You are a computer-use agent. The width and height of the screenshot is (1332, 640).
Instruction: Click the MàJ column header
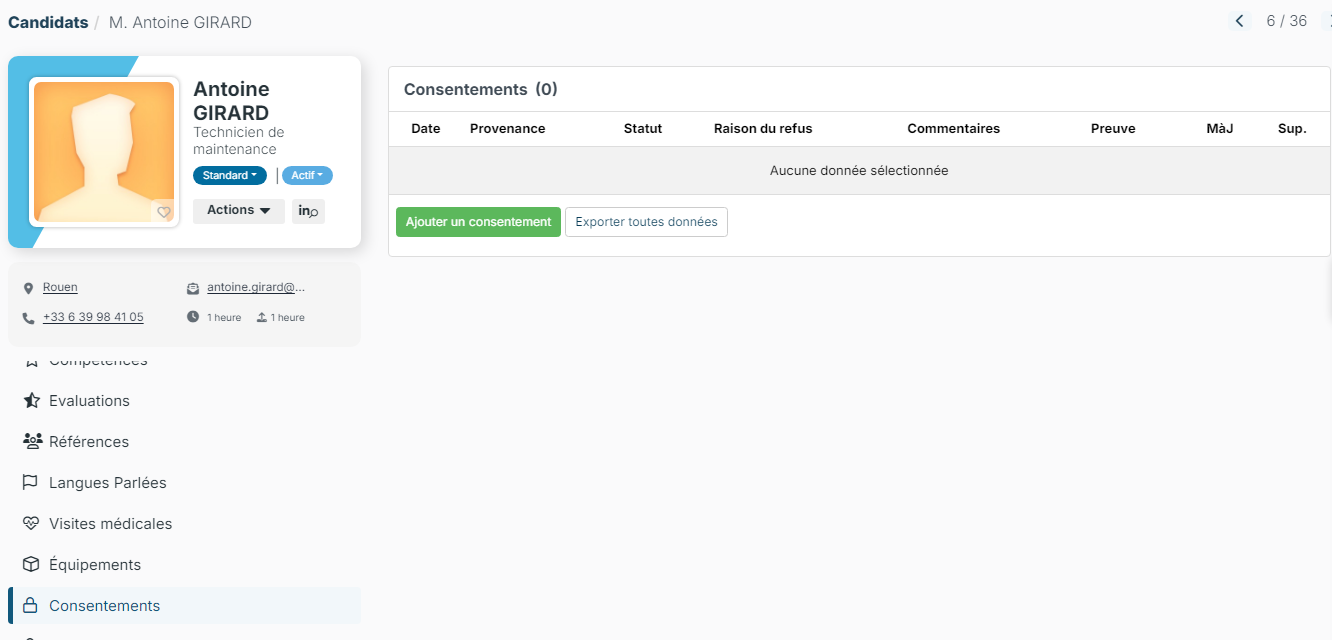pos(1220,129)
